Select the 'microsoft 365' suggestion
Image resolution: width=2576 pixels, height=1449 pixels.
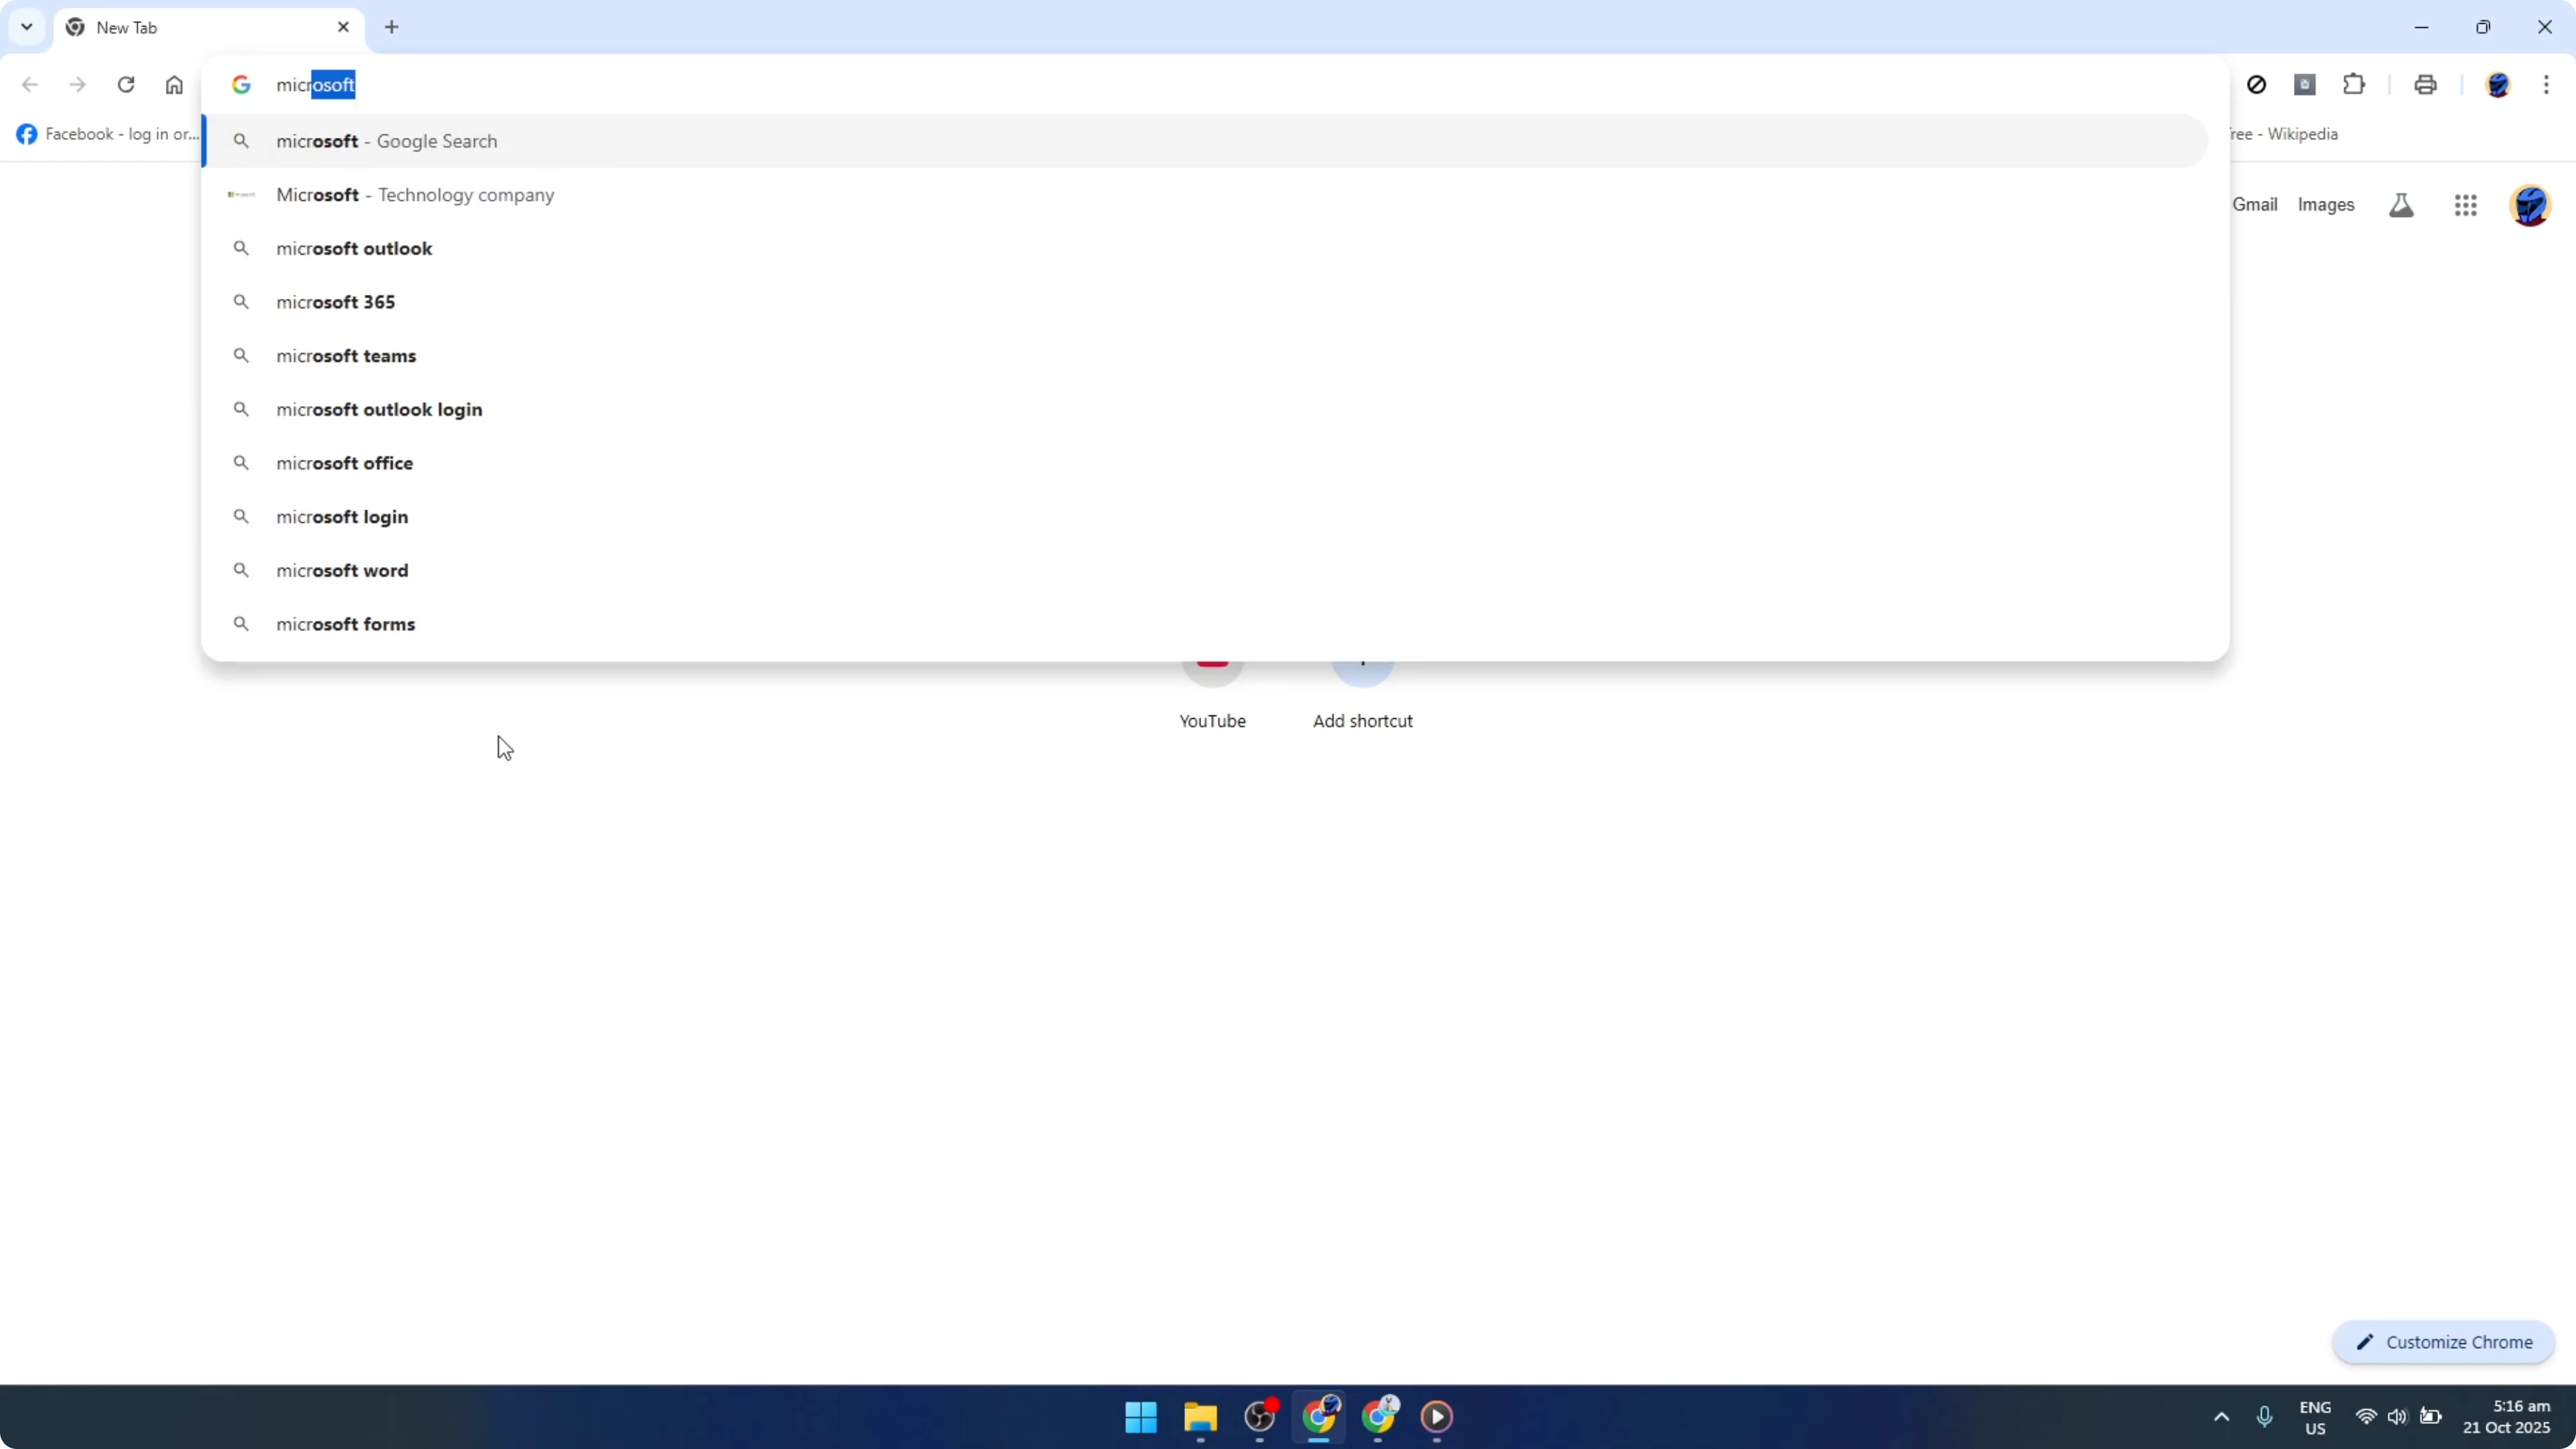click(1205, 302)
